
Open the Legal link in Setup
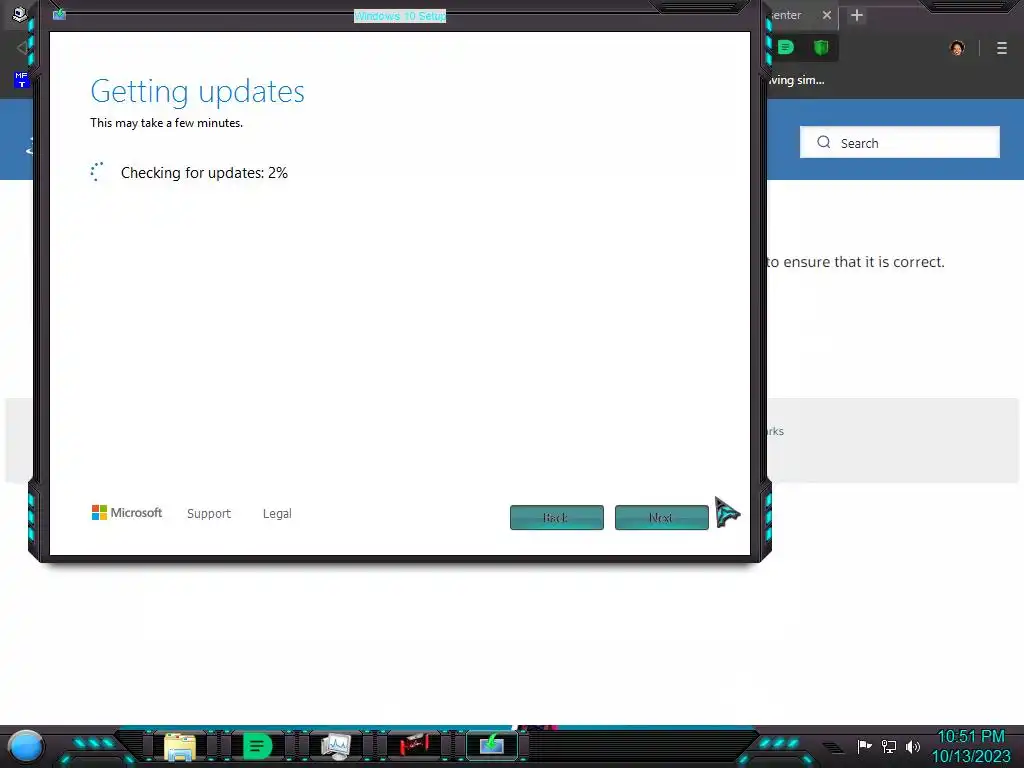tap(277, 513)
